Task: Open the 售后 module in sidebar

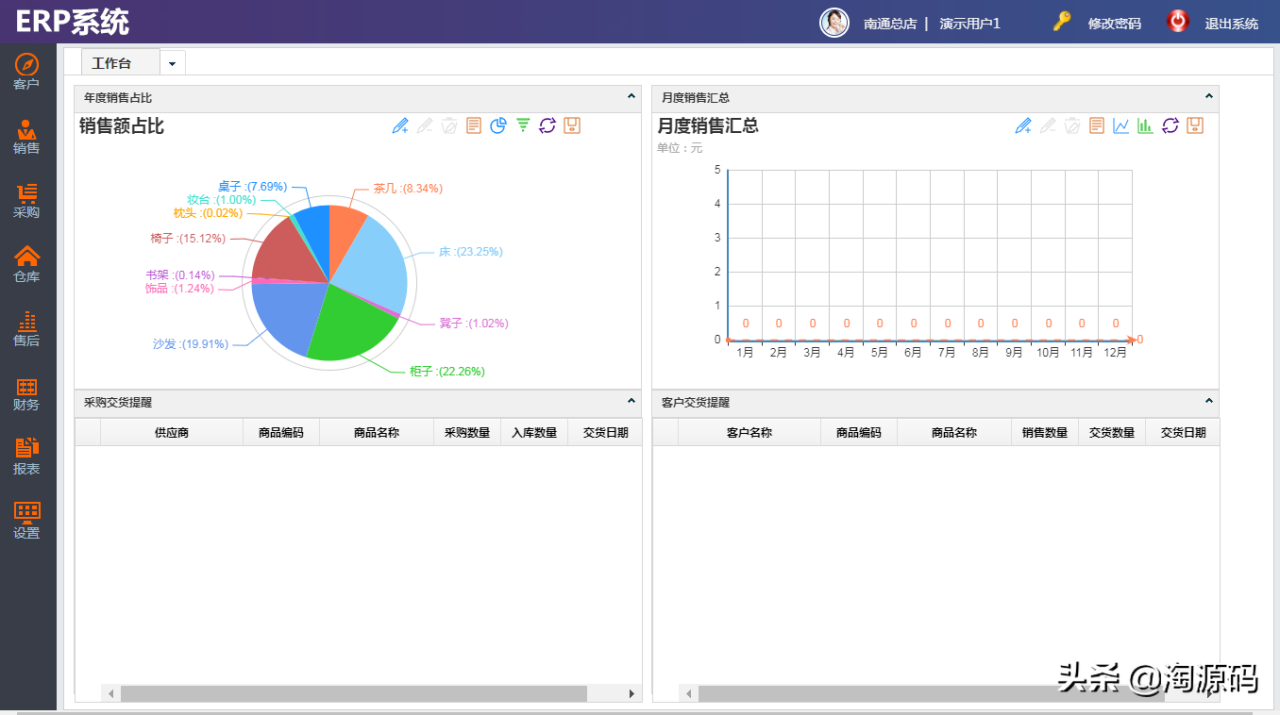Action: click(x=27, y=329)
